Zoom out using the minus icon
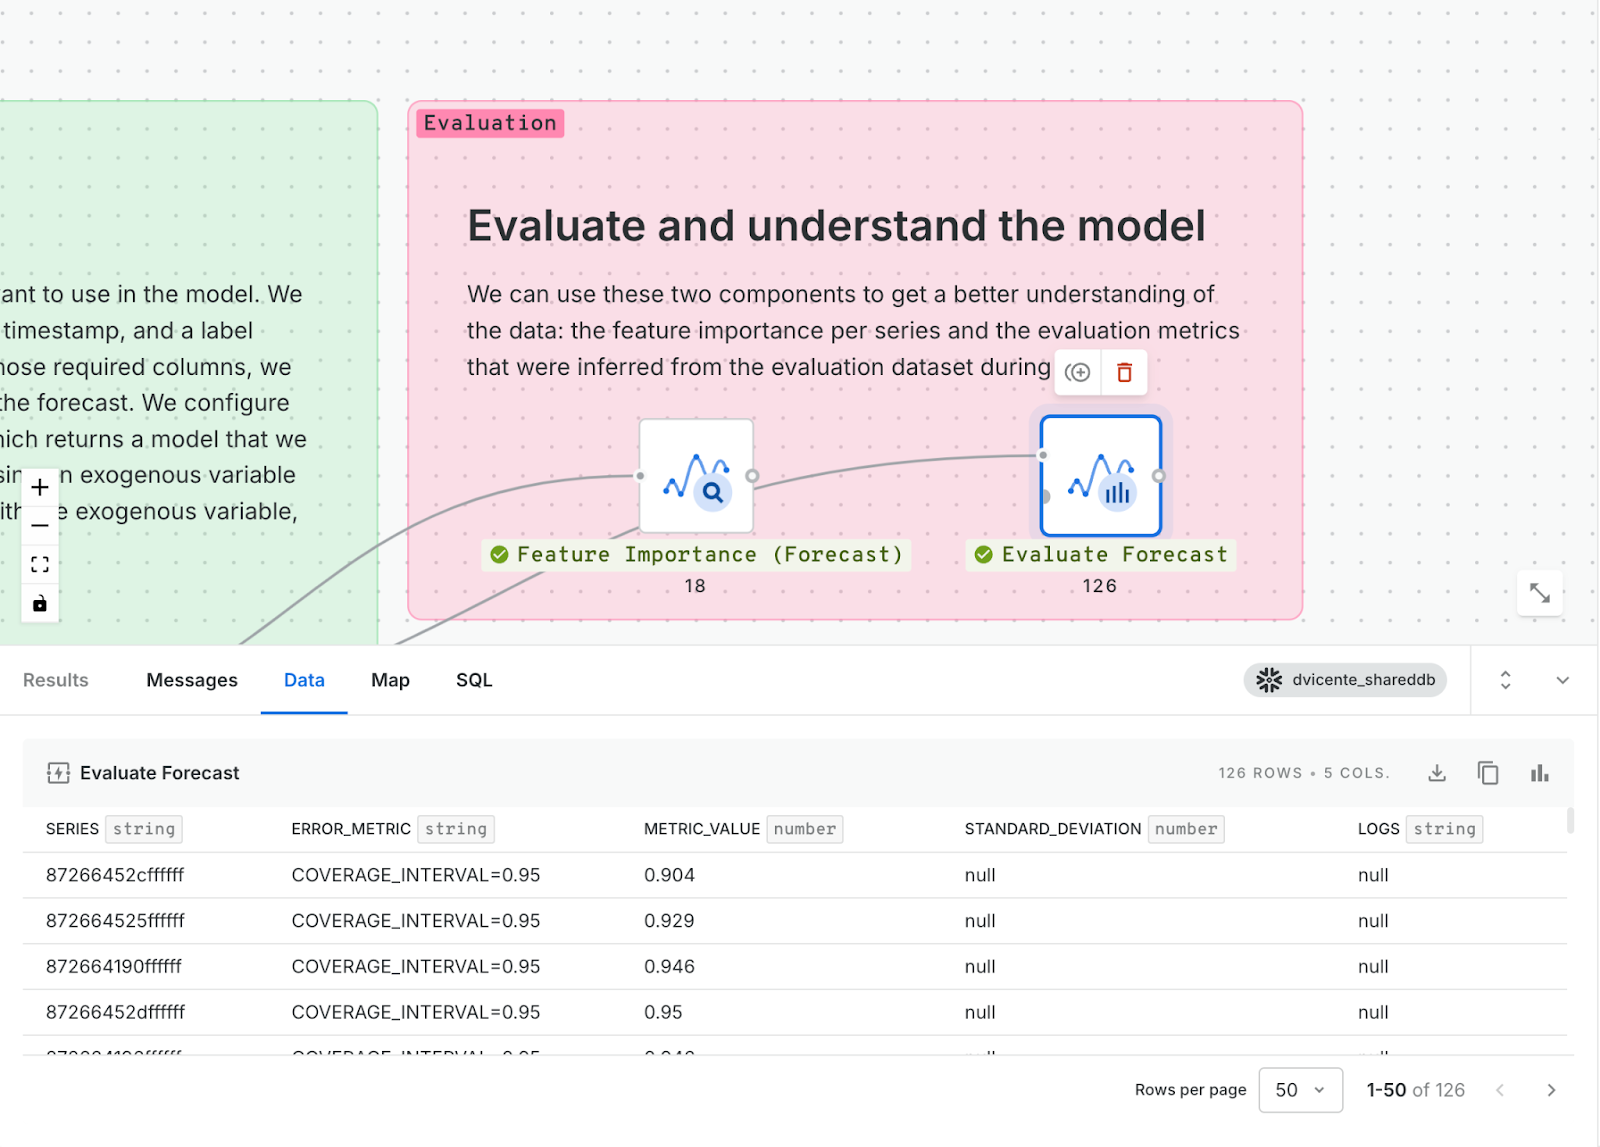1600x1147 pixels. [x=39, y=525]
